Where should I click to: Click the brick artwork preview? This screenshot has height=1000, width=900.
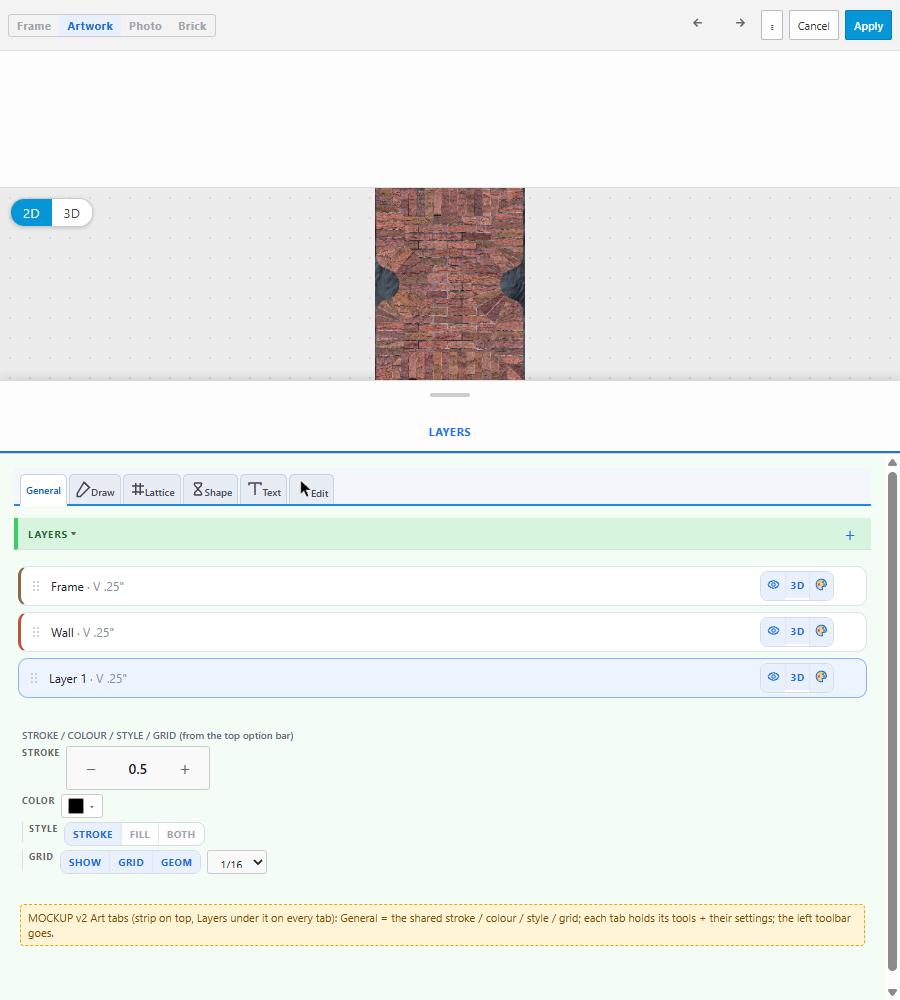450,284
